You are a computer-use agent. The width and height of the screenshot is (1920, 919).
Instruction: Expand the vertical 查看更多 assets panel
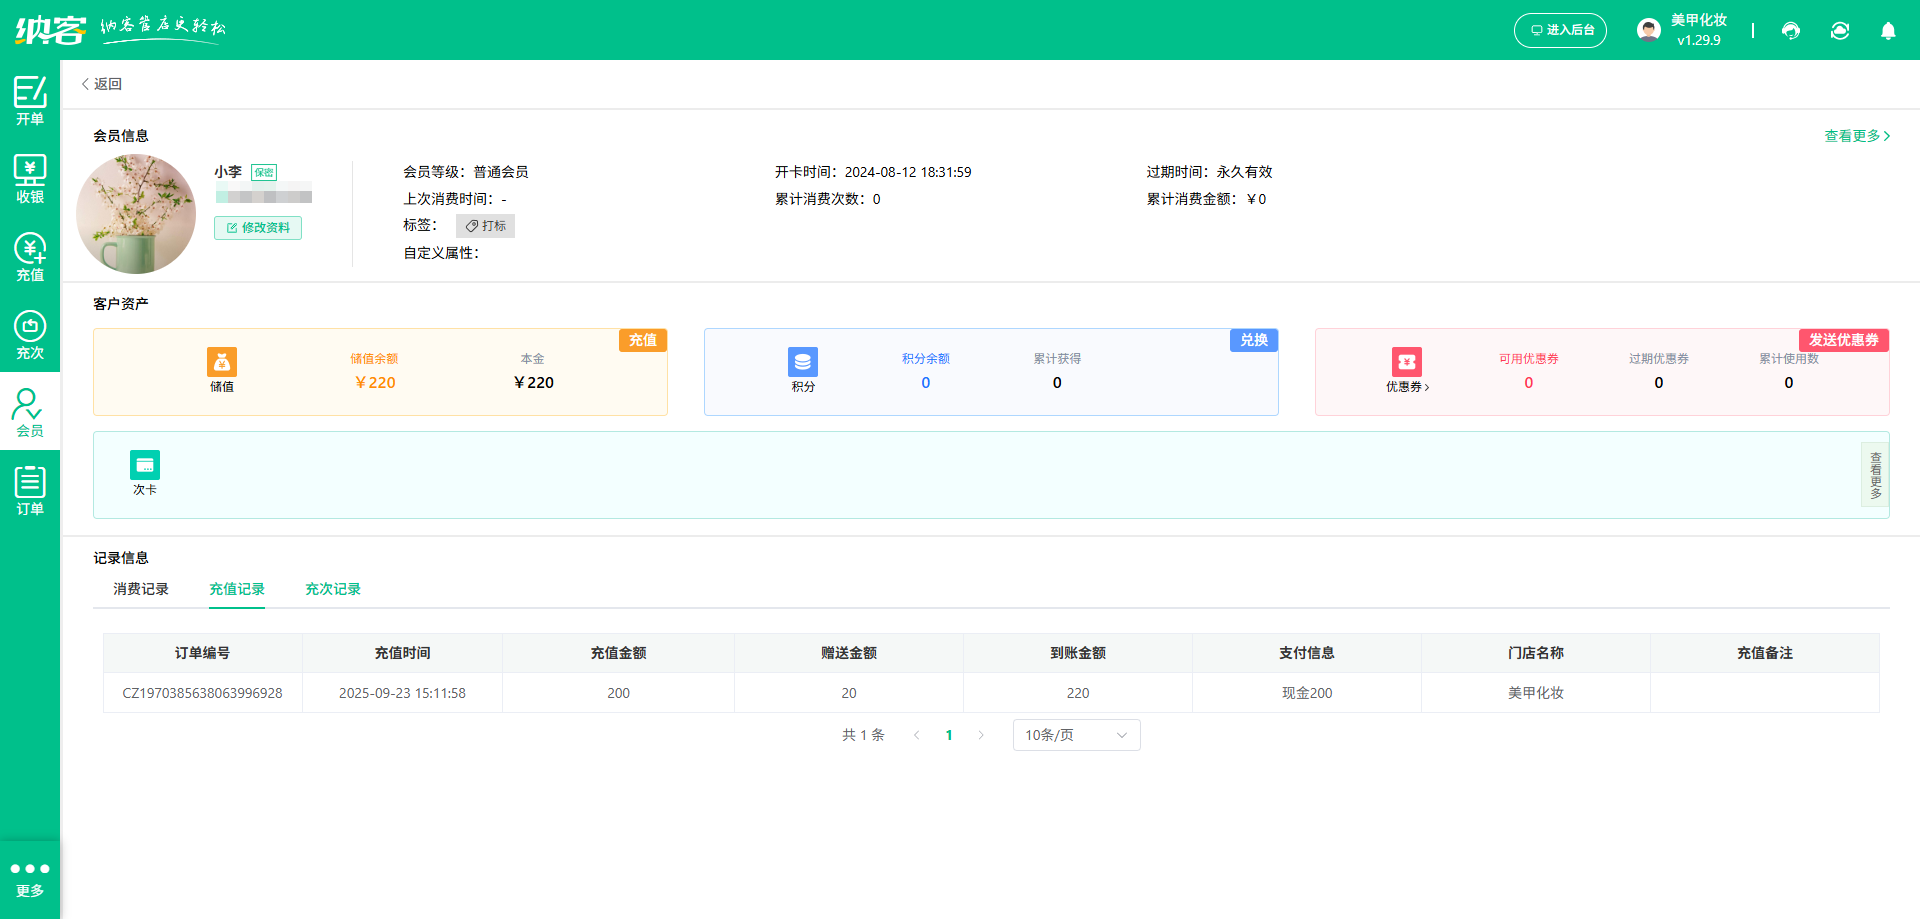[1875, 475]
